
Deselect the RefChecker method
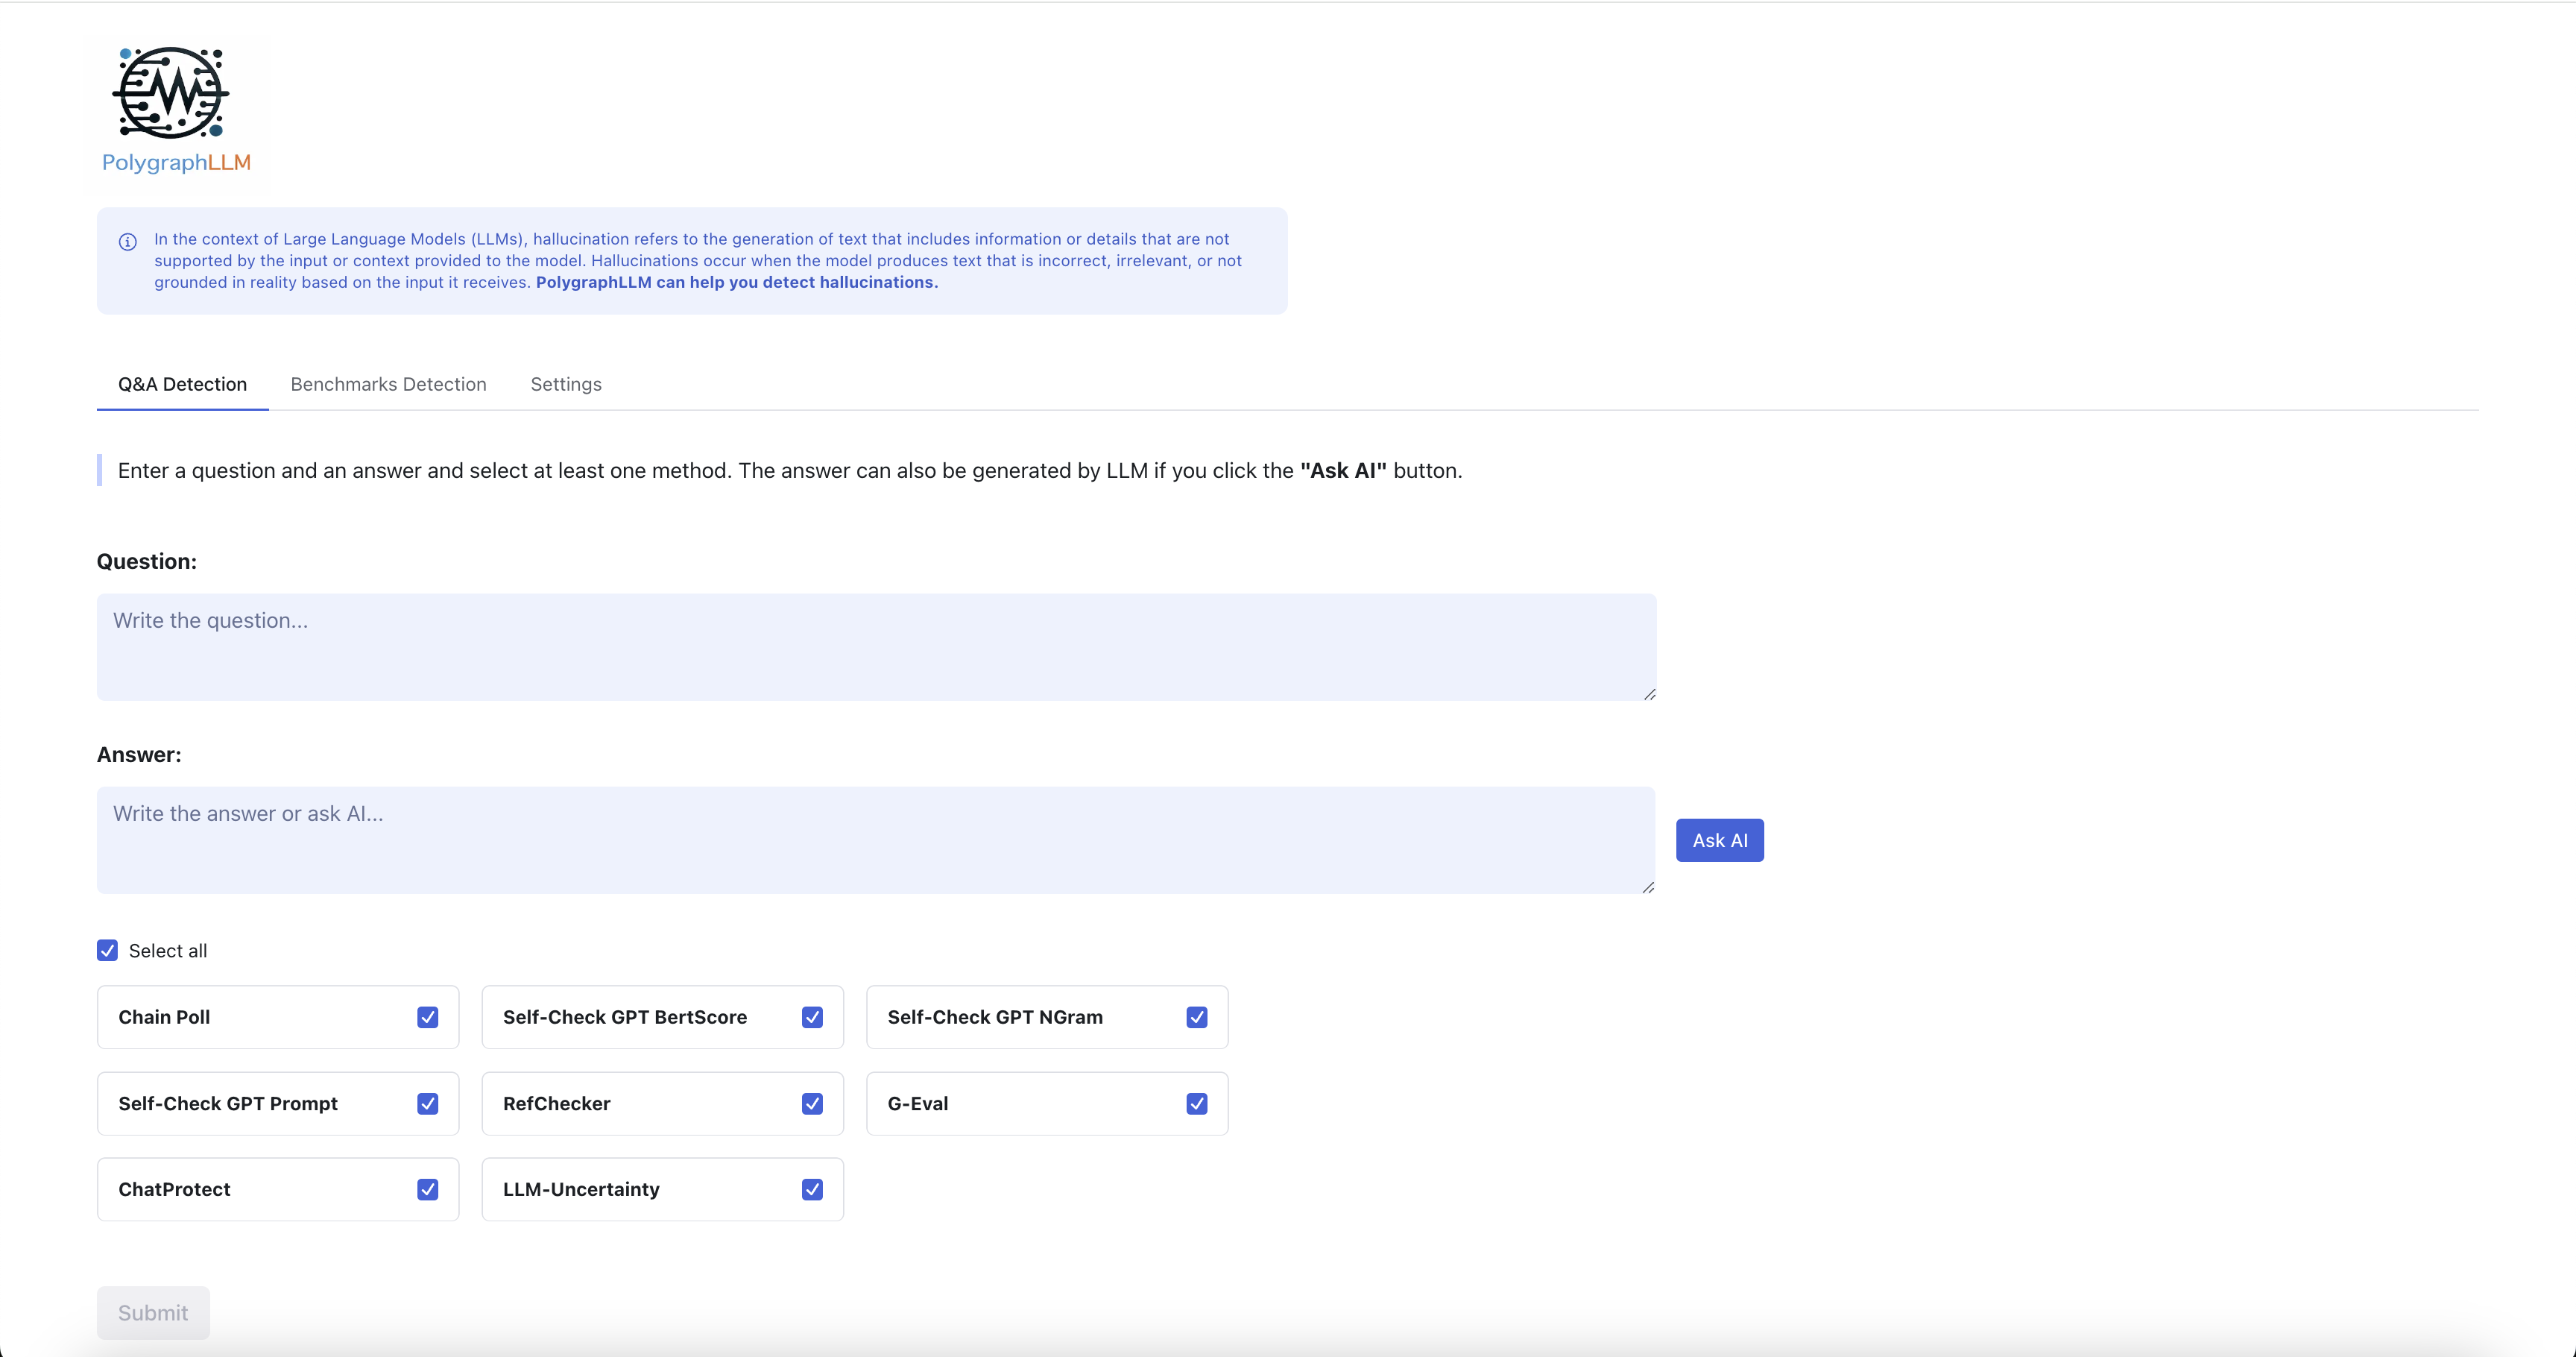812,1103
